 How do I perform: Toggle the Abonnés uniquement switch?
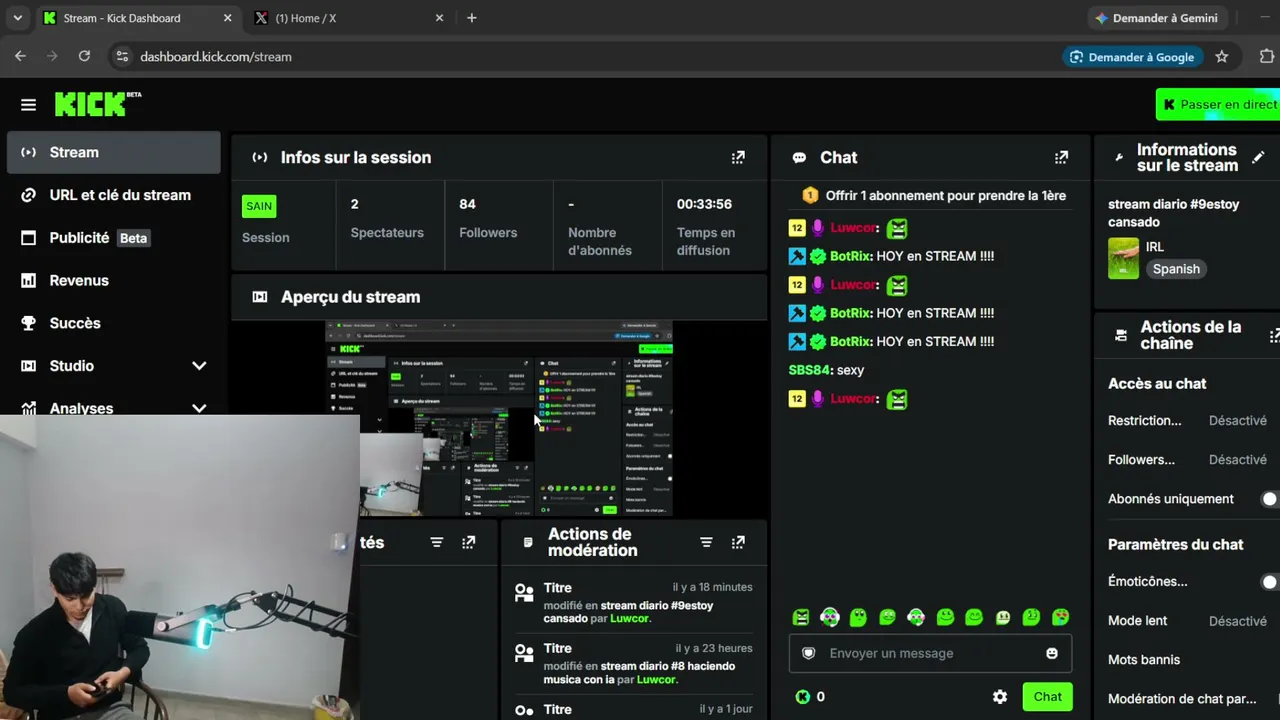click(1269, 499)
